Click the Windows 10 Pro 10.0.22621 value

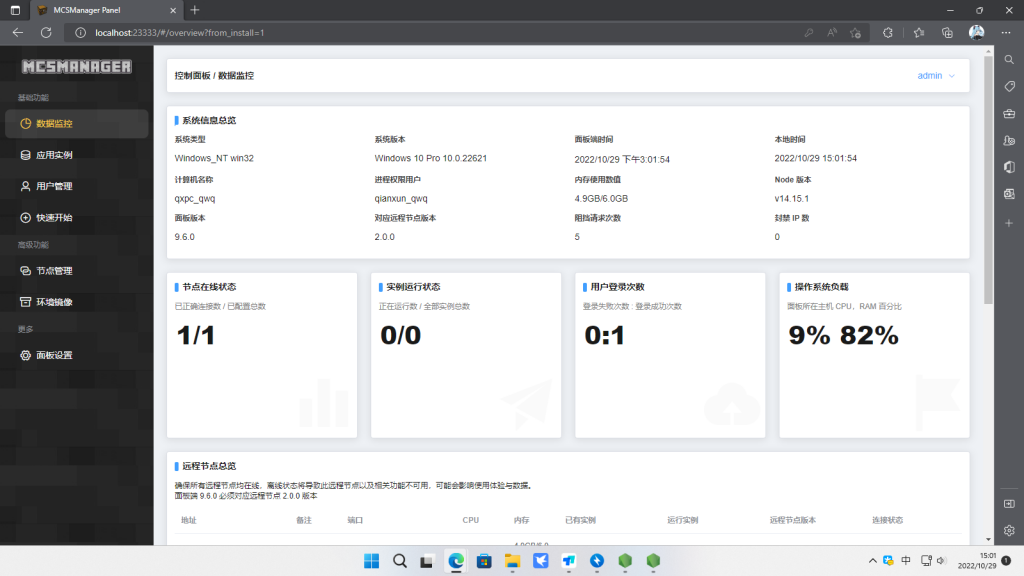click(x=430, y=158)
